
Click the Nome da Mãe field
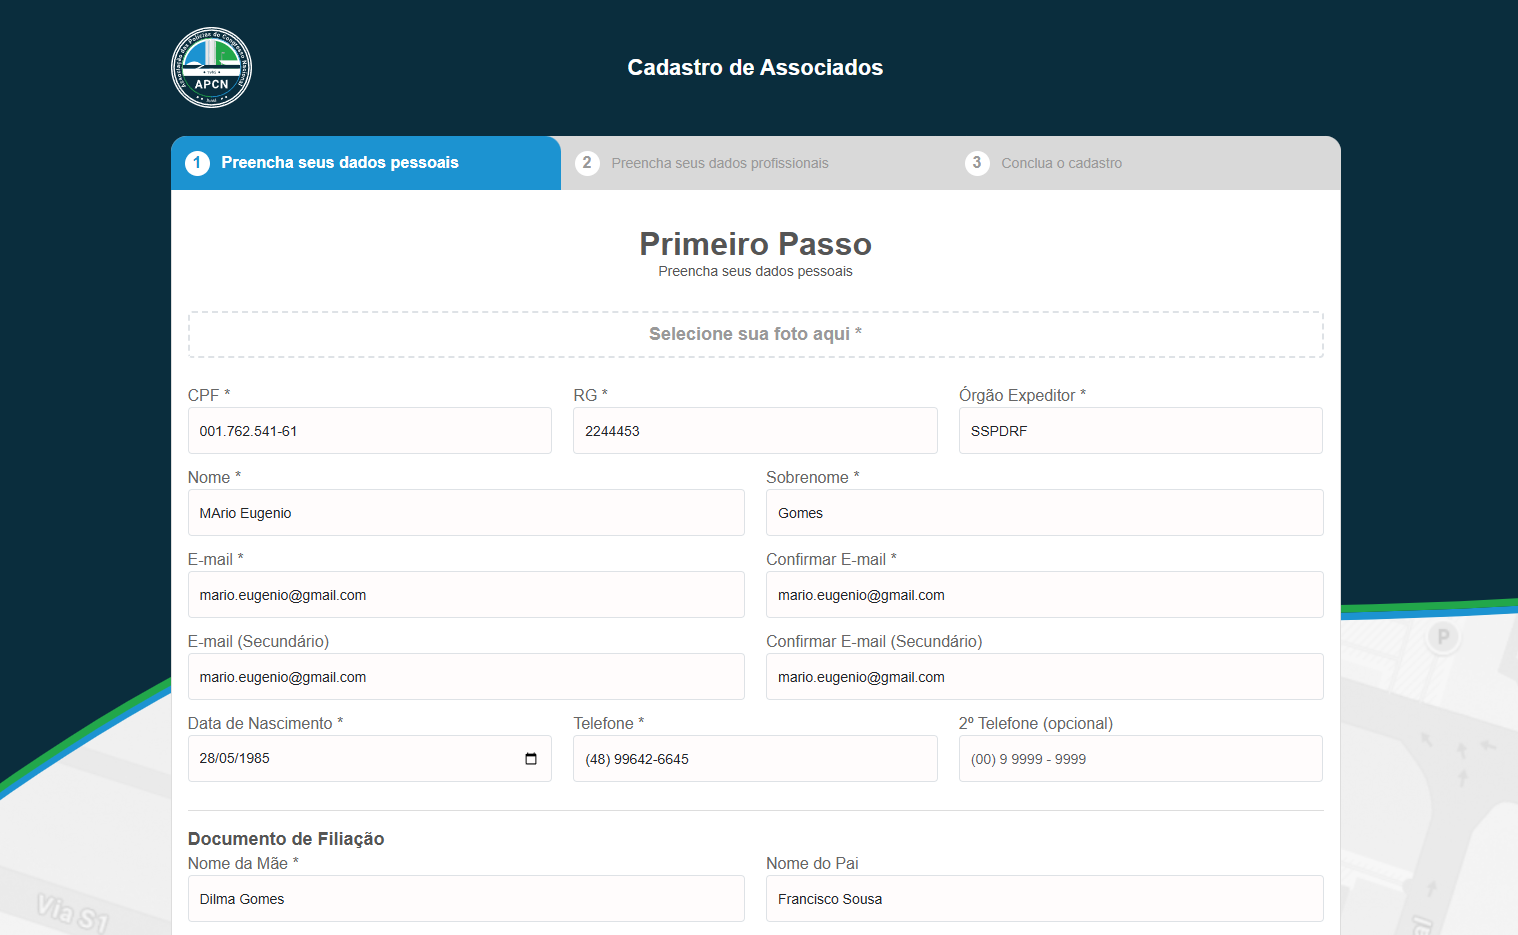click(x=466, y=899)
